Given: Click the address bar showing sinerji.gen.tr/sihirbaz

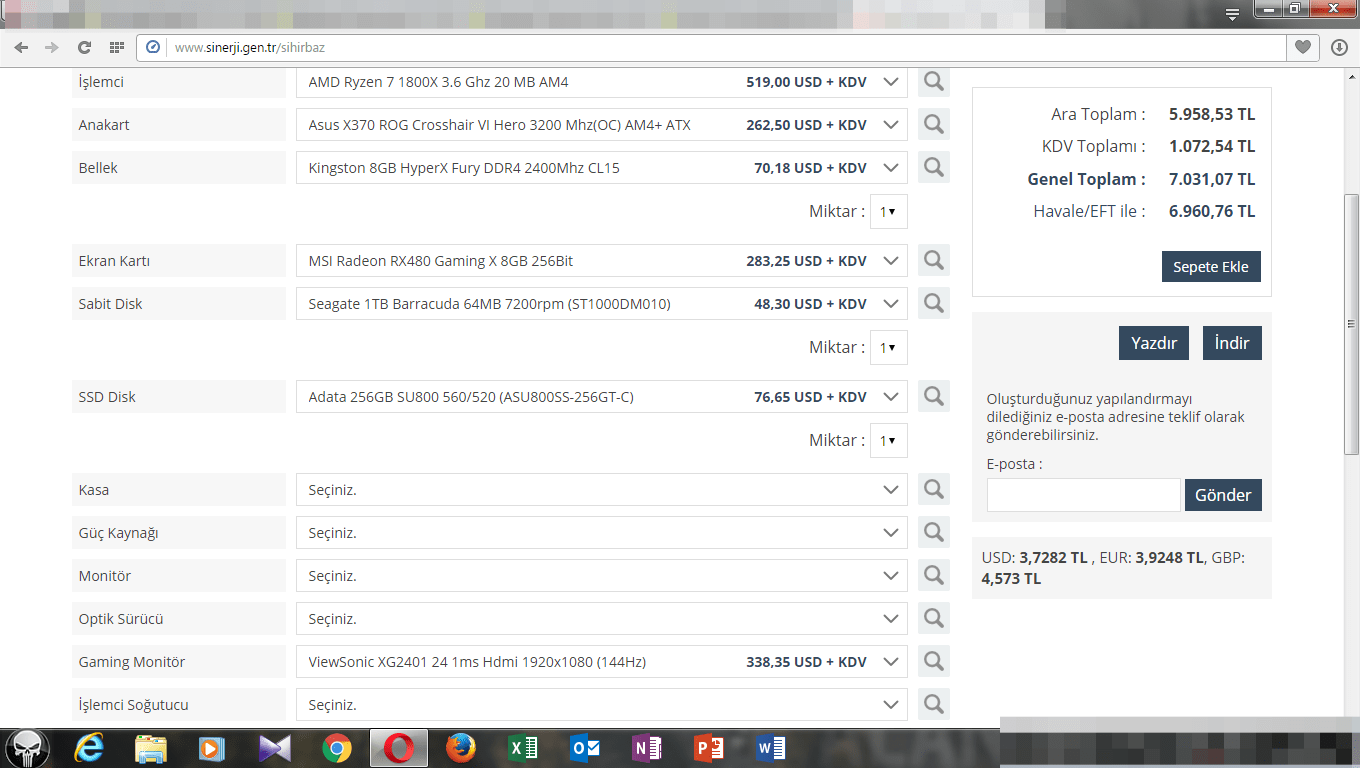Looking at the screenshot, I should click(713, 47).
